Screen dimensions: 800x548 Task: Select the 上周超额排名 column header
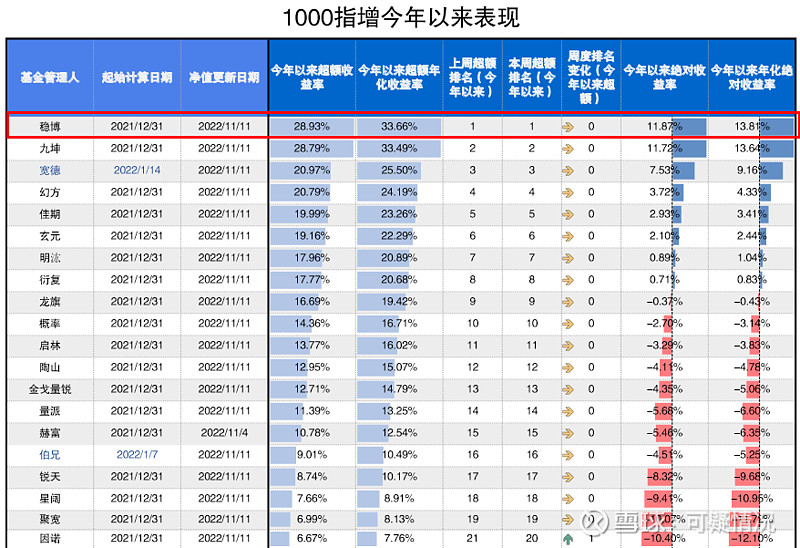coord(472,77)
